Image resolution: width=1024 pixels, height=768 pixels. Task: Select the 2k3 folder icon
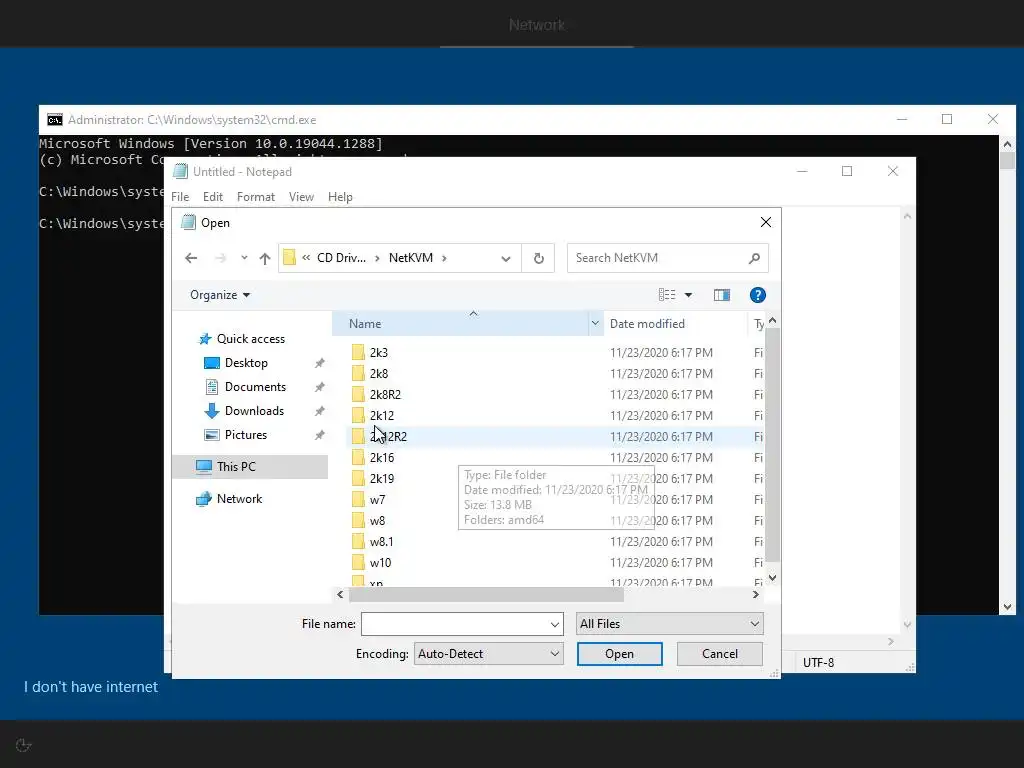[358, 353]
